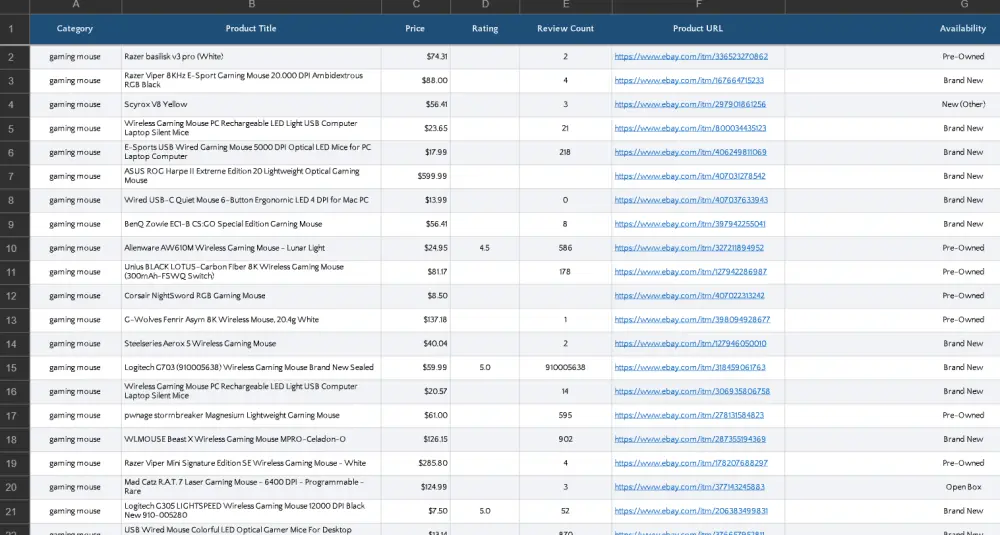Click the Wired USB-C Quiet Mouse title cell

[251, 200]
